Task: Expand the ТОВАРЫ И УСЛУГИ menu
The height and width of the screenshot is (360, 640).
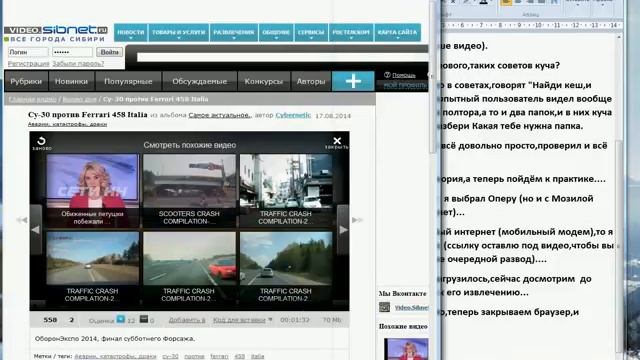Action: pos(178,33)
